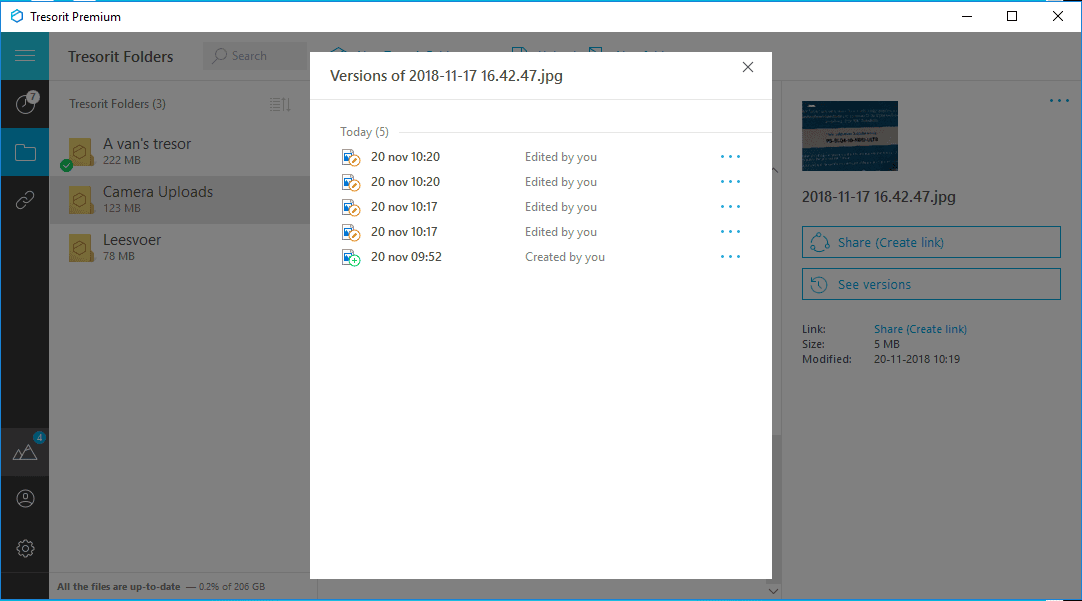
Task: Change list sorting beside Tresorit Folders (3)
Action: coord(280,103)
